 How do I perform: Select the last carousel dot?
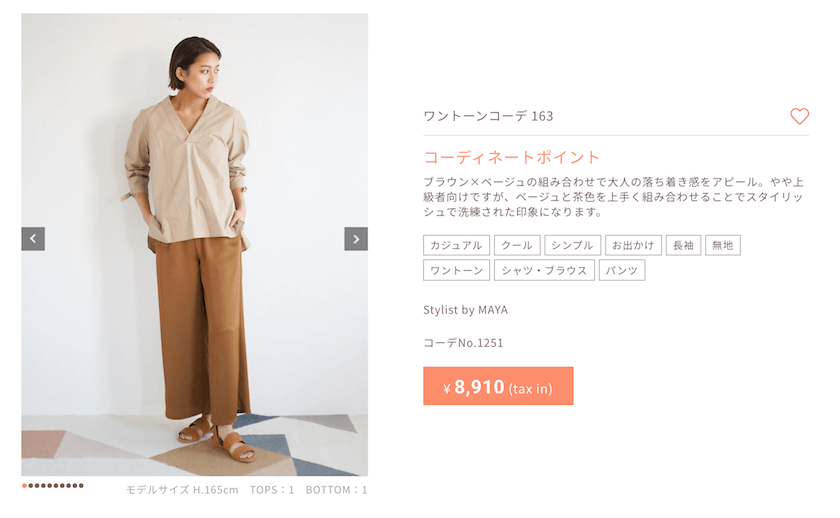coord(81,486)
